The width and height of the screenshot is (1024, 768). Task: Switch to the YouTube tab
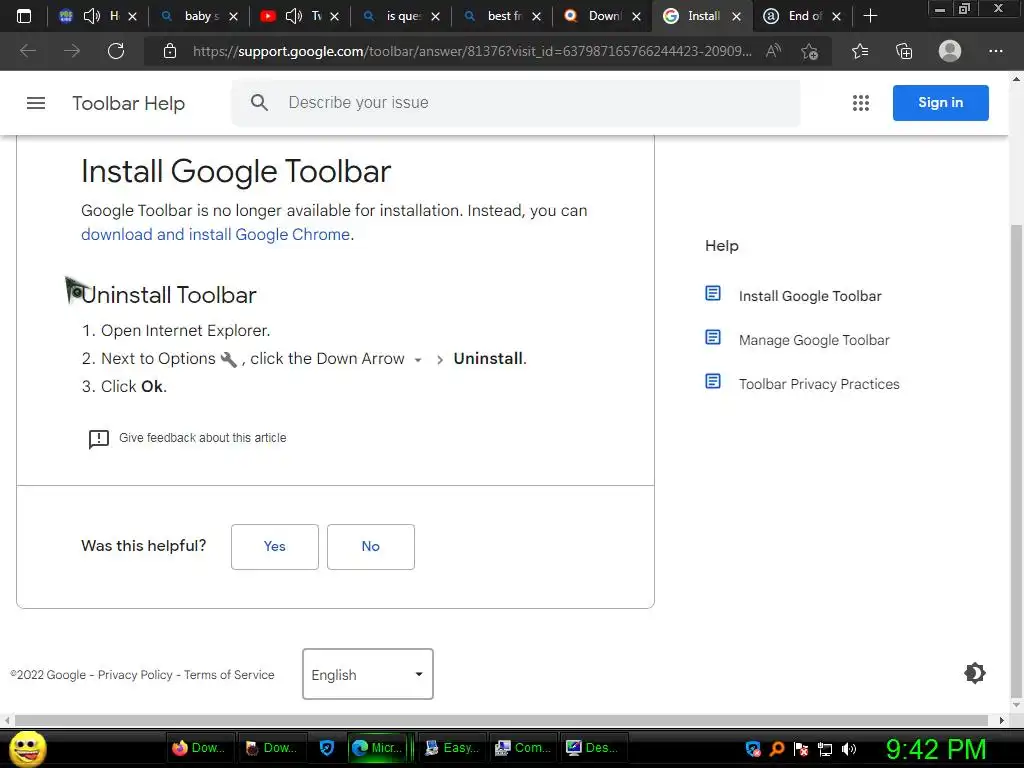tap(300, 16)
